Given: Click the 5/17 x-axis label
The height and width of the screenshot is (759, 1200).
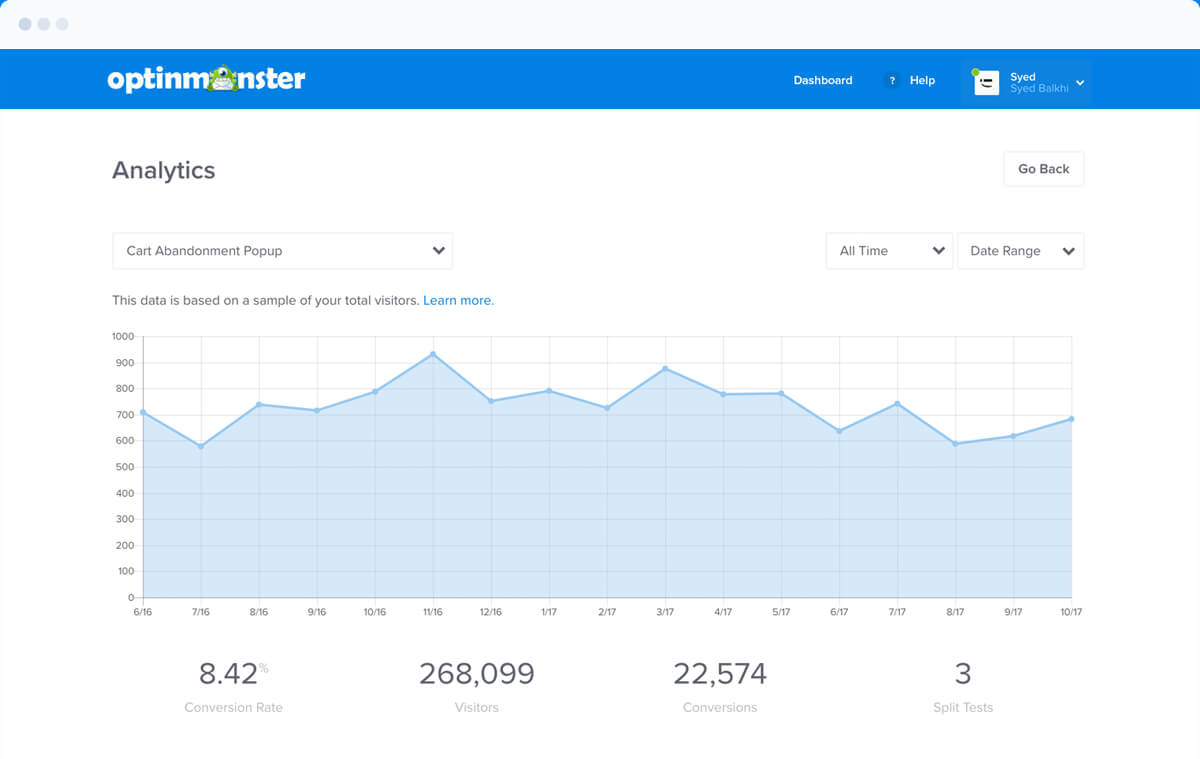Looking at the screenshot, I should pos(781,612).
